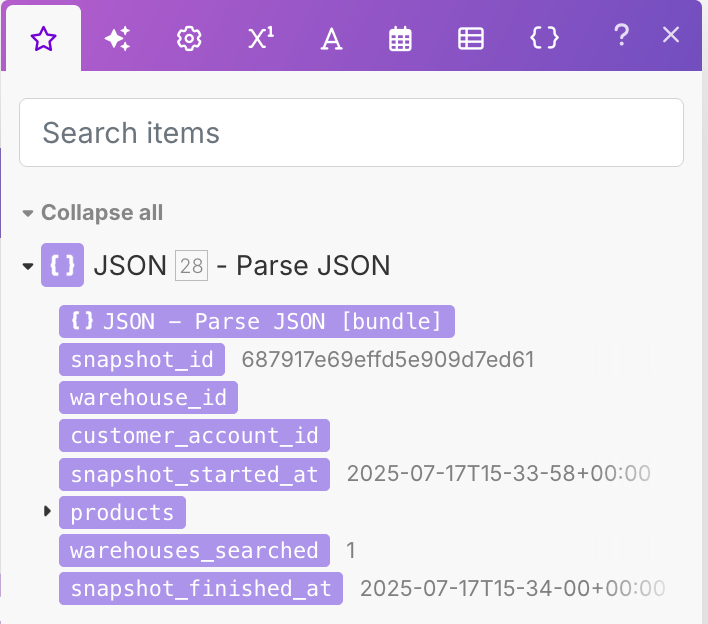The width and height of the screenshot is (708, 624).
Task: Open the array functions table tab
Action: coord(471,39)
